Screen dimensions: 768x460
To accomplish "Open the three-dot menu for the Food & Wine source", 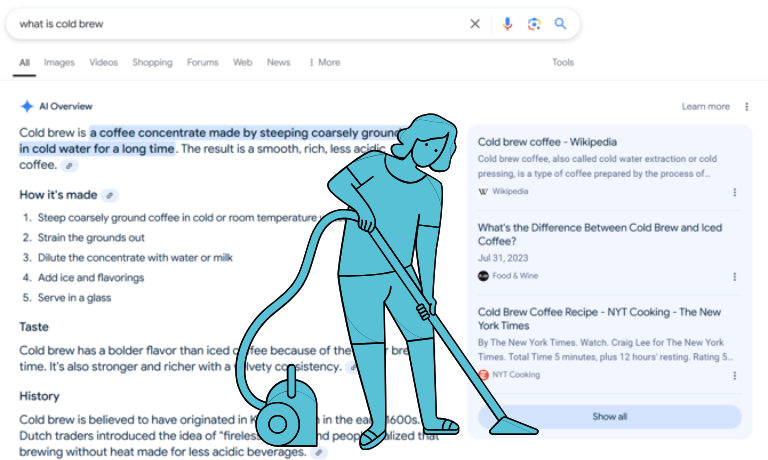I will point(734,277).
